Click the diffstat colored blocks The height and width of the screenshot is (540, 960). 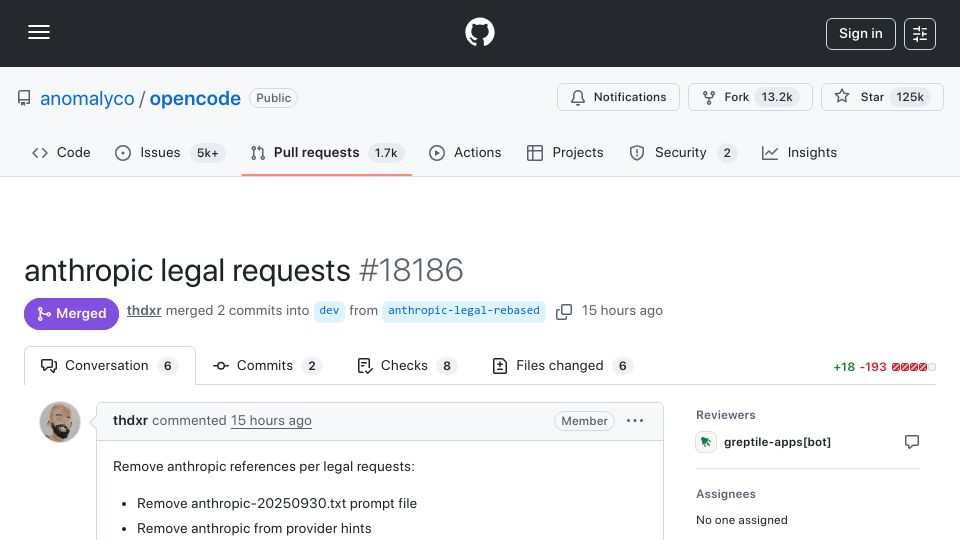(913, 367)
